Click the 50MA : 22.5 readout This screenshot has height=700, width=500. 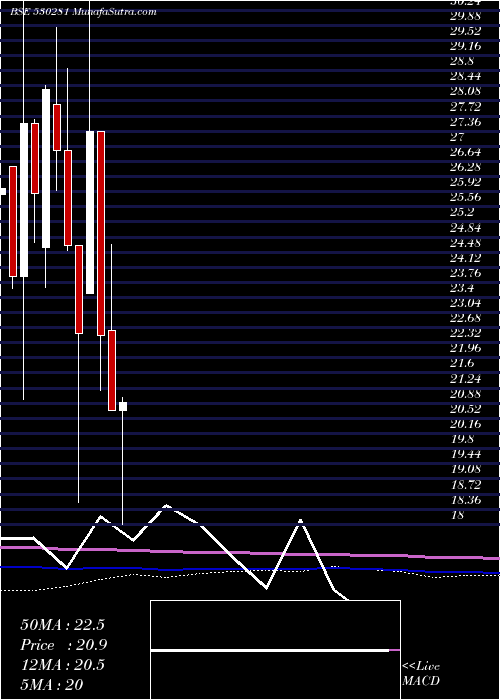click(x=62, y=625)
